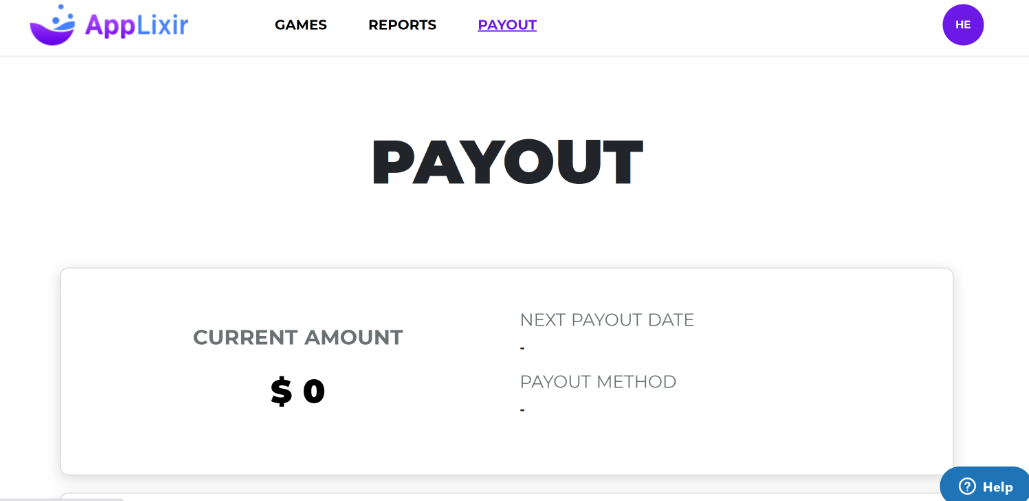This screenshot has width=1029, height=501.
Task: Click the horizontal scrollbar at page bottom
Action: coord(62,498)
